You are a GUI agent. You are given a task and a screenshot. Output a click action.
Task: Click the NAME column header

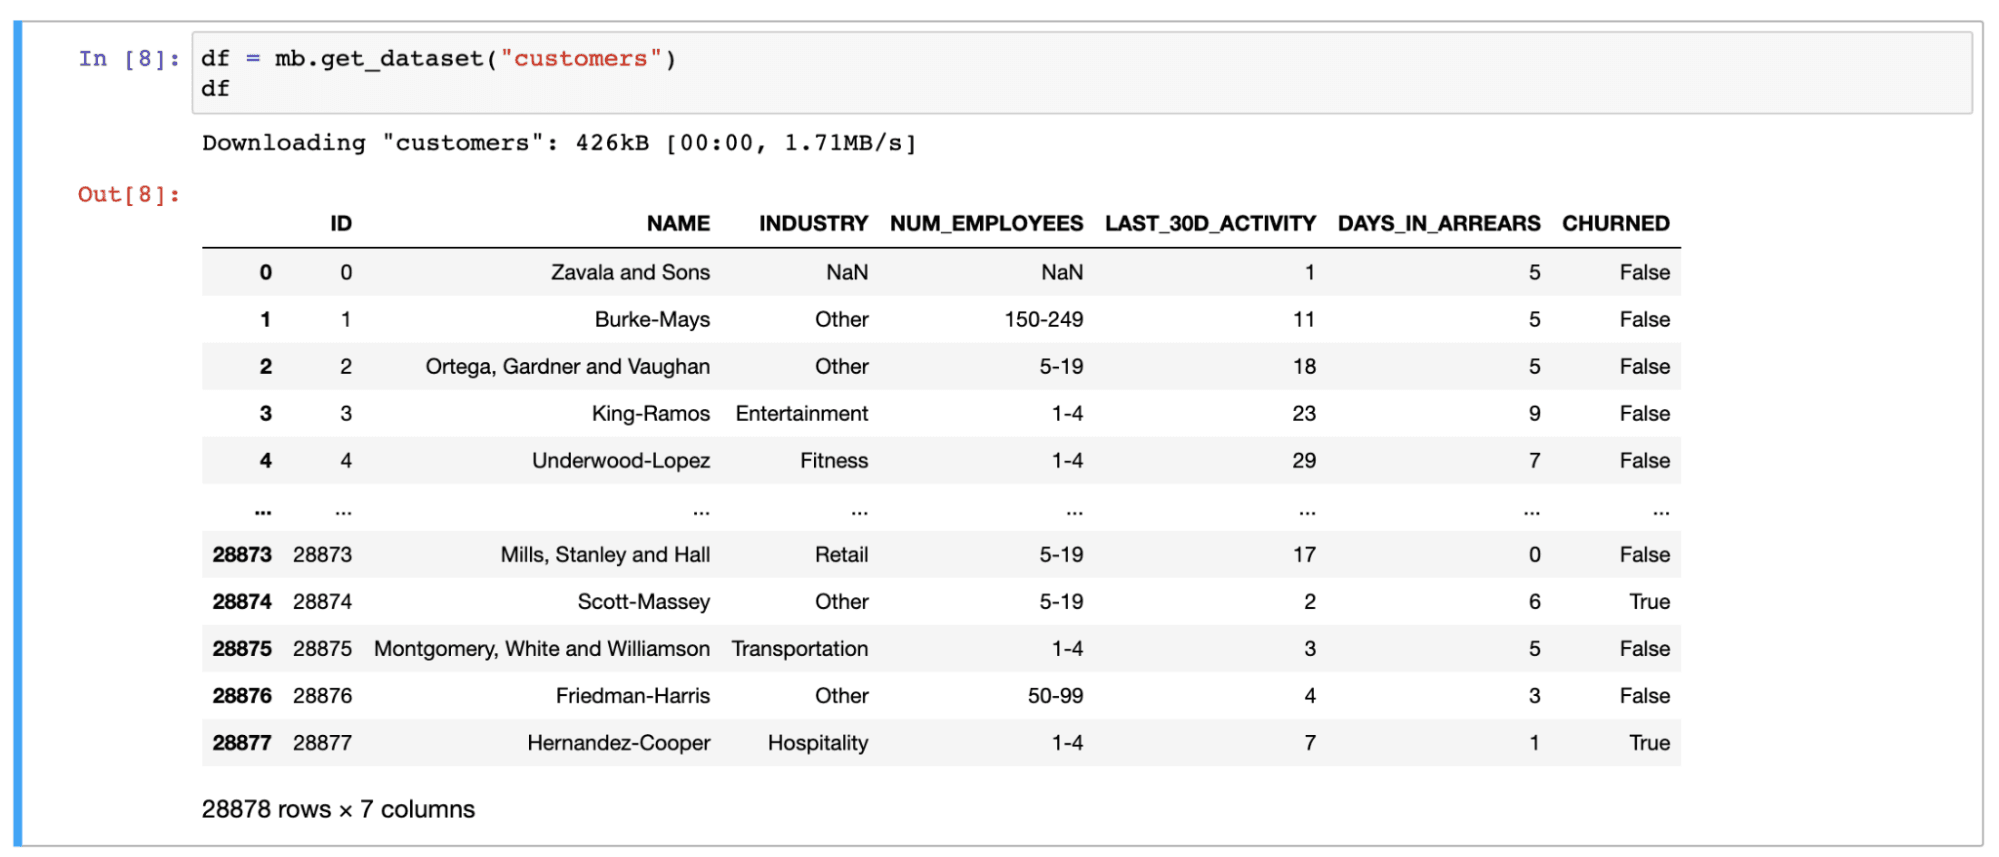click(x=677, y=224)
